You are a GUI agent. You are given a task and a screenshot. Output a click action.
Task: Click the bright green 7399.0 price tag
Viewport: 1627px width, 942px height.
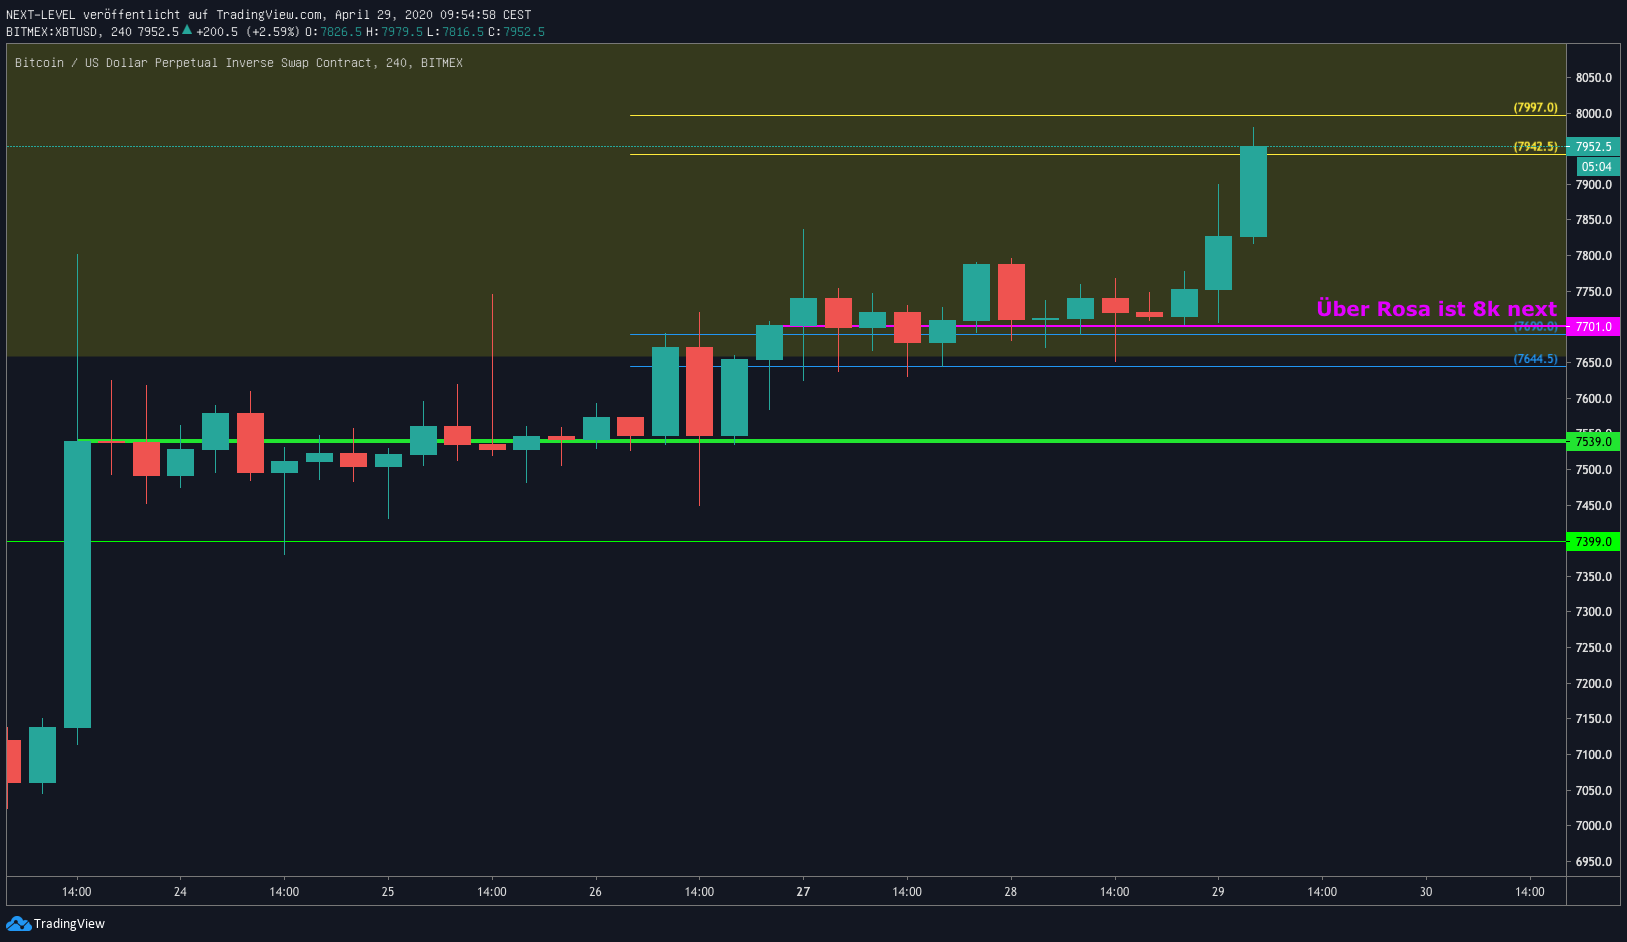click(1593, 541)
